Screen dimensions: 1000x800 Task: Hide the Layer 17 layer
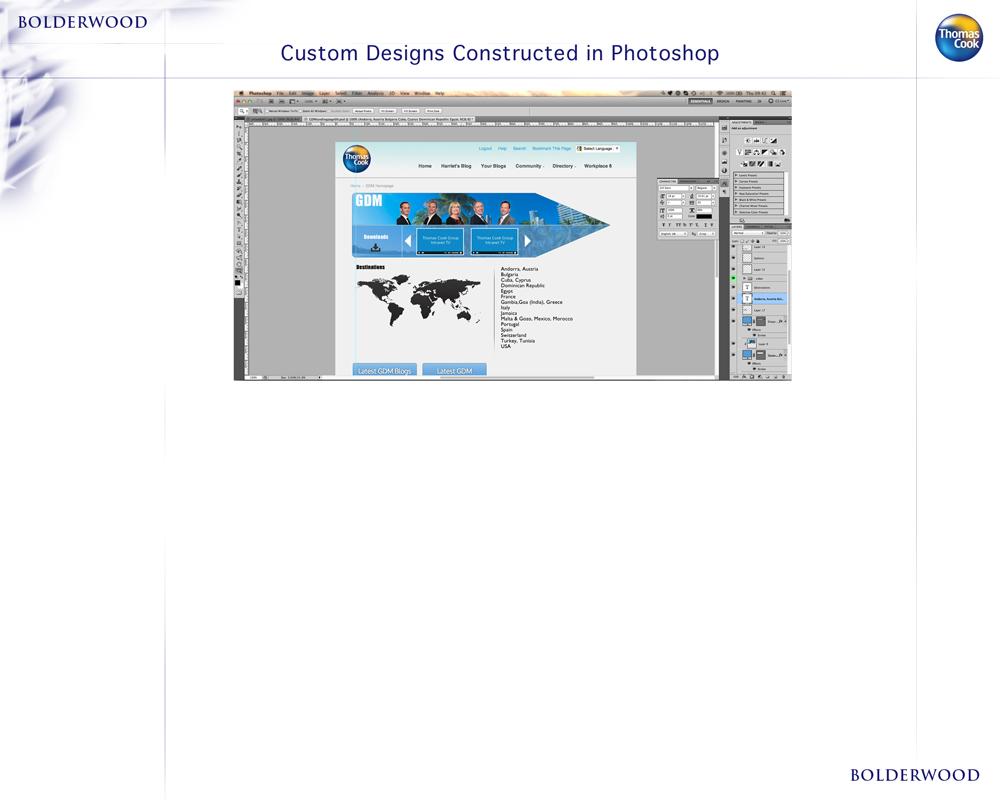733,309
